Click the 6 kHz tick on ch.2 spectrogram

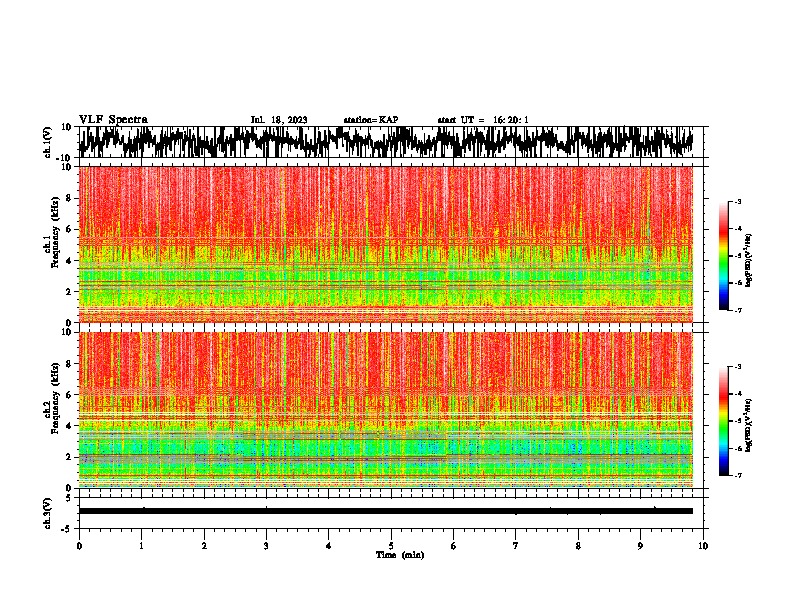tap(69, 394)
